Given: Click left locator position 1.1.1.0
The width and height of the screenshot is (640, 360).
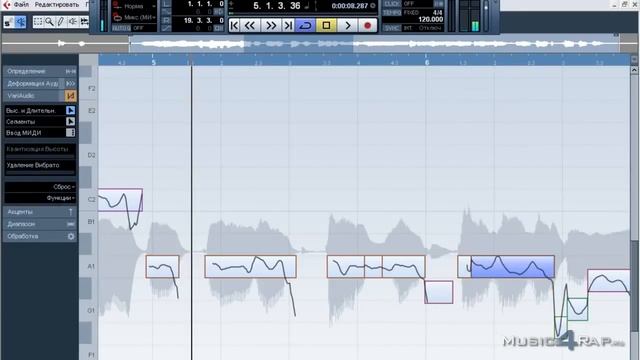Looking at the screenshot, I should (x=205, y=4).
